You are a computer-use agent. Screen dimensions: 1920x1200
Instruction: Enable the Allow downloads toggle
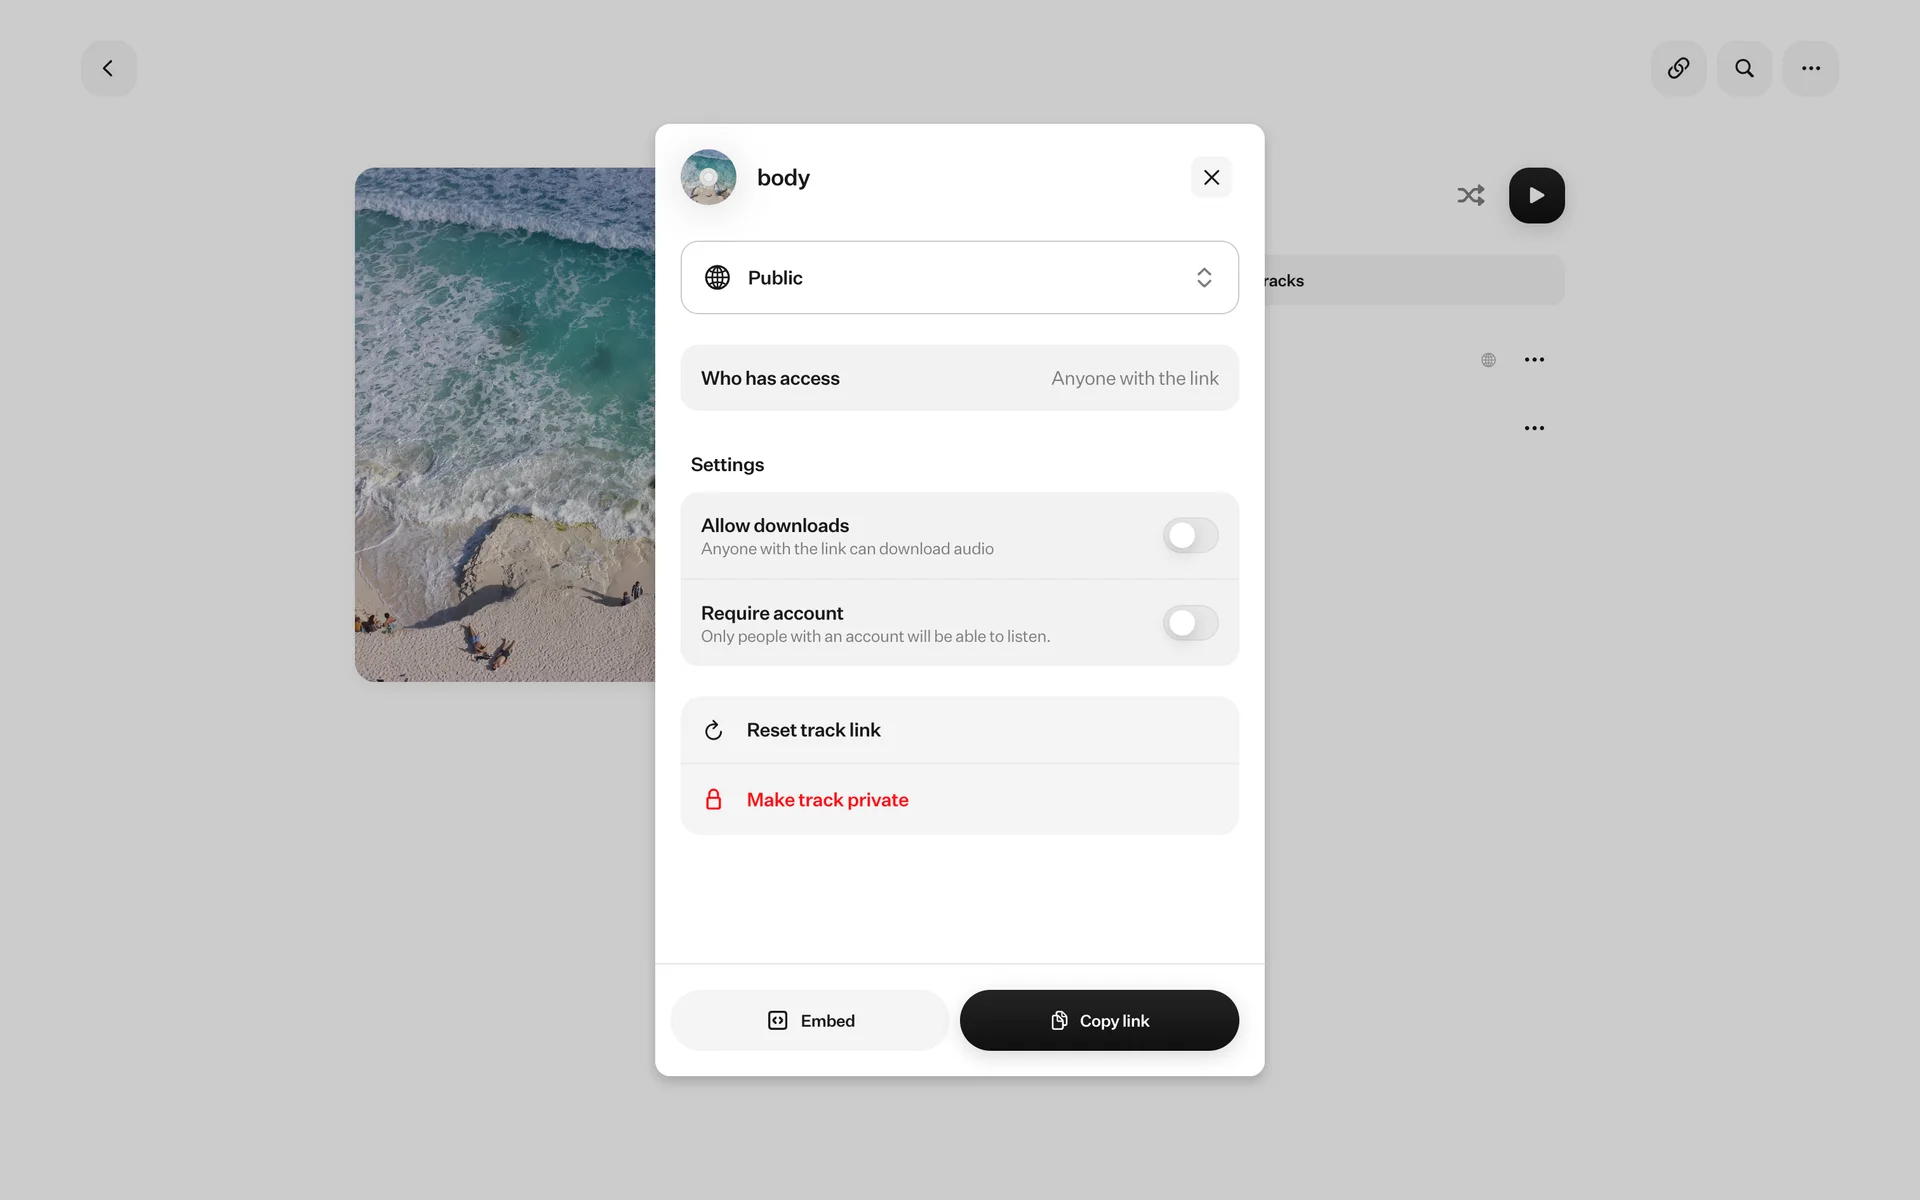click(x=1190, y=536)
